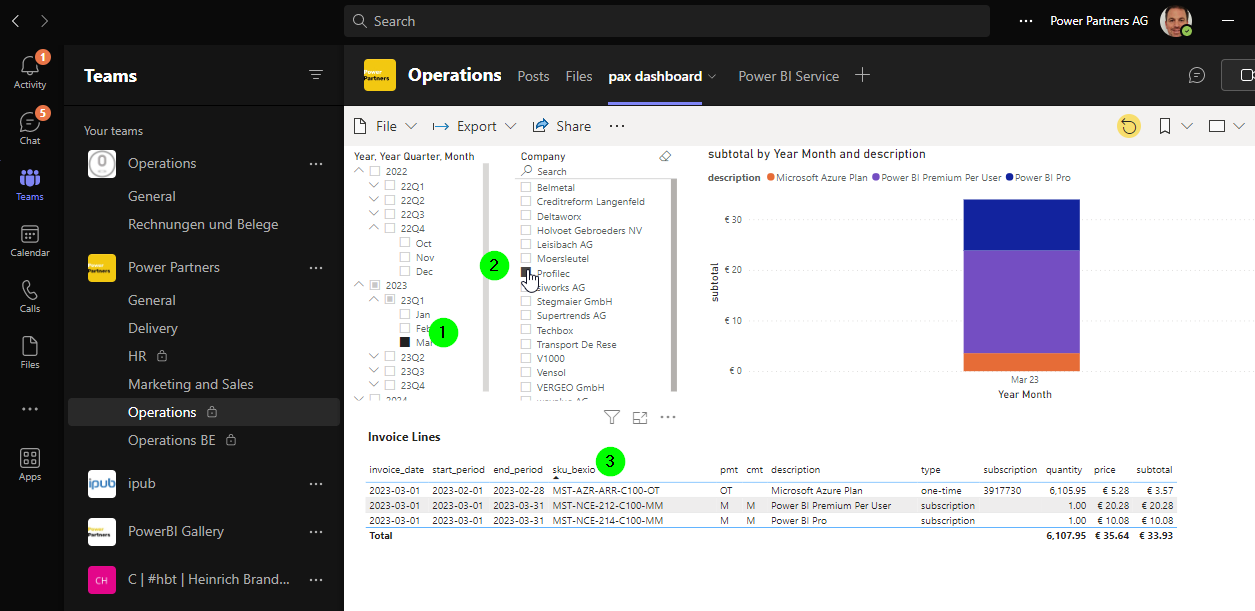Go back with the history left arrow
The image size is (1255, 611).
(x=15, y=20)
